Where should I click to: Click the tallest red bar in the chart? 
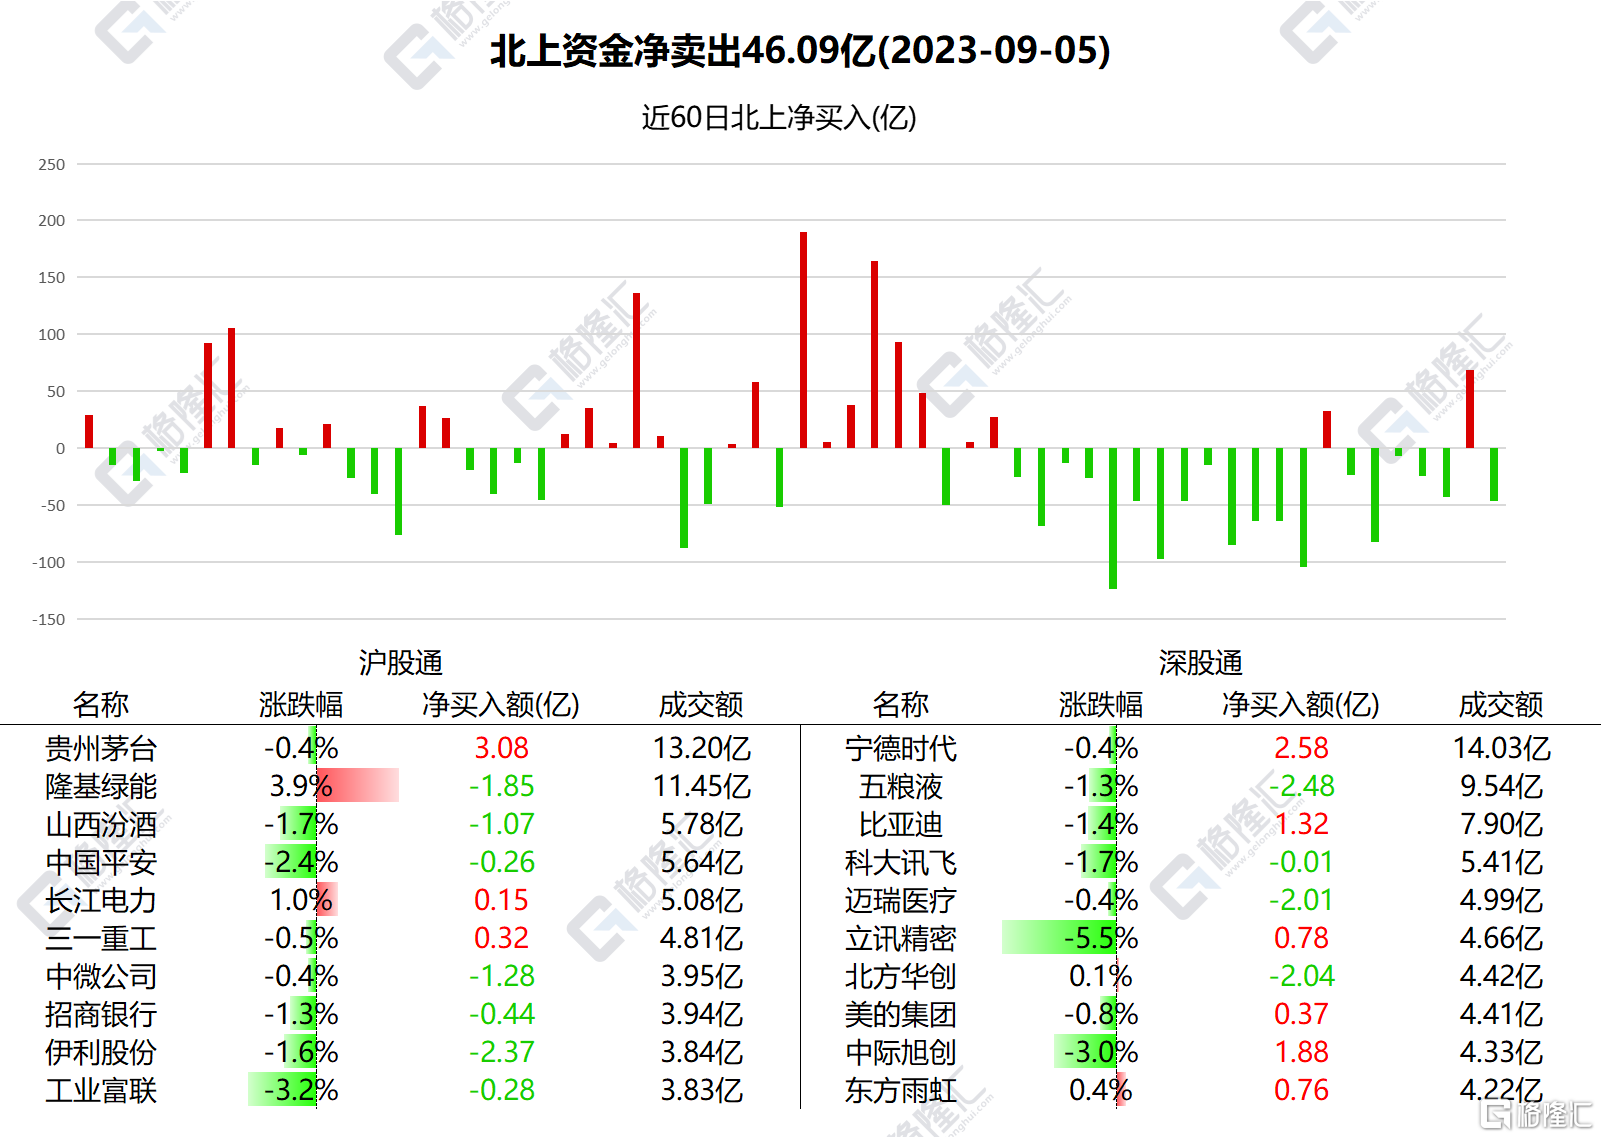(x=803, y=339)
